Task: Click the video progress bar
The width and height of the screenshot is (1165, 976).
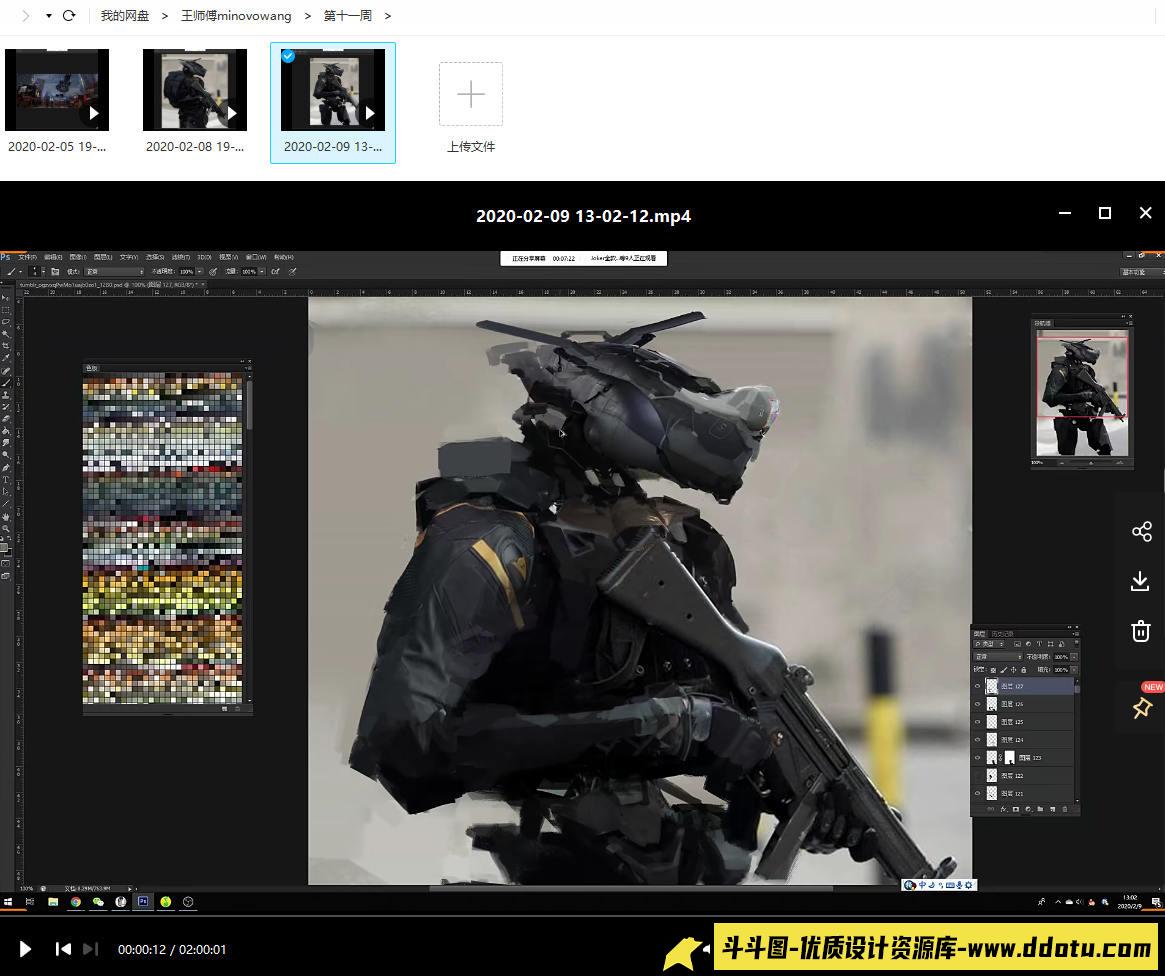Action: pos(582,917)
